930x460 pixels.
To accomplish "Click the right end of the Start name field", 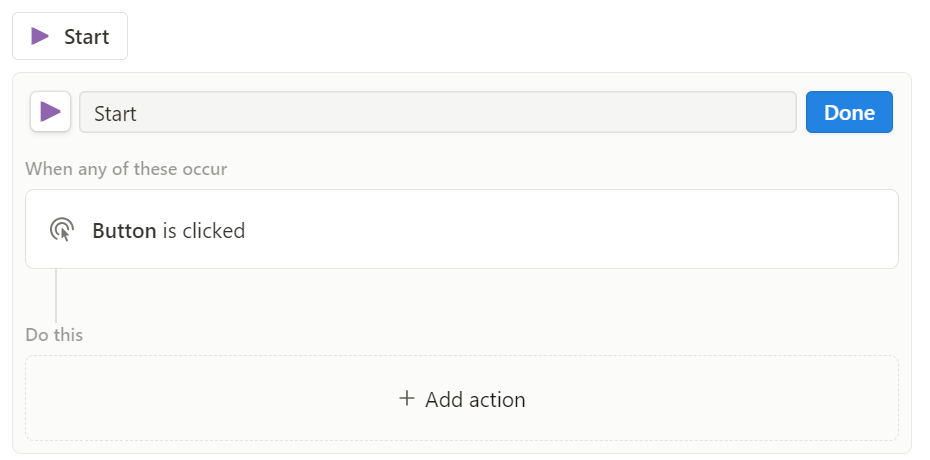I will click(741, 112).
